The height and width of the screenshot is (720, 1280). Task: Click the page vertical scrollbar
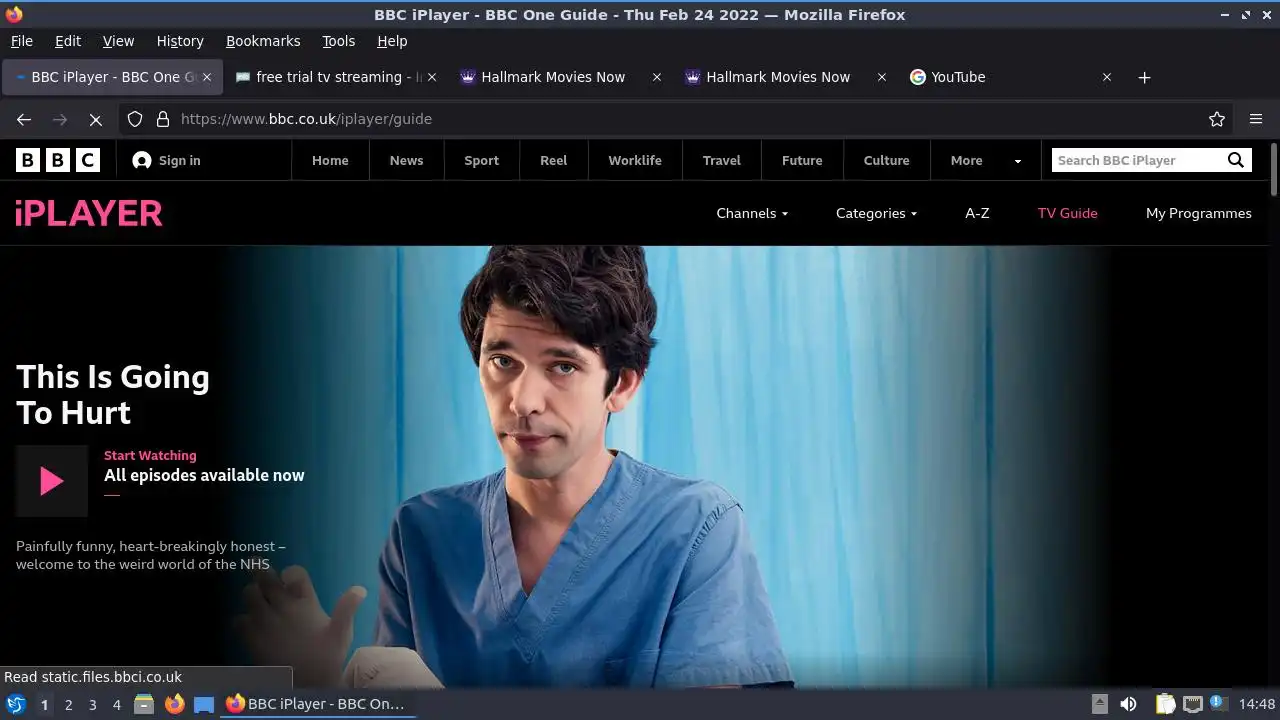[1273, 170]
